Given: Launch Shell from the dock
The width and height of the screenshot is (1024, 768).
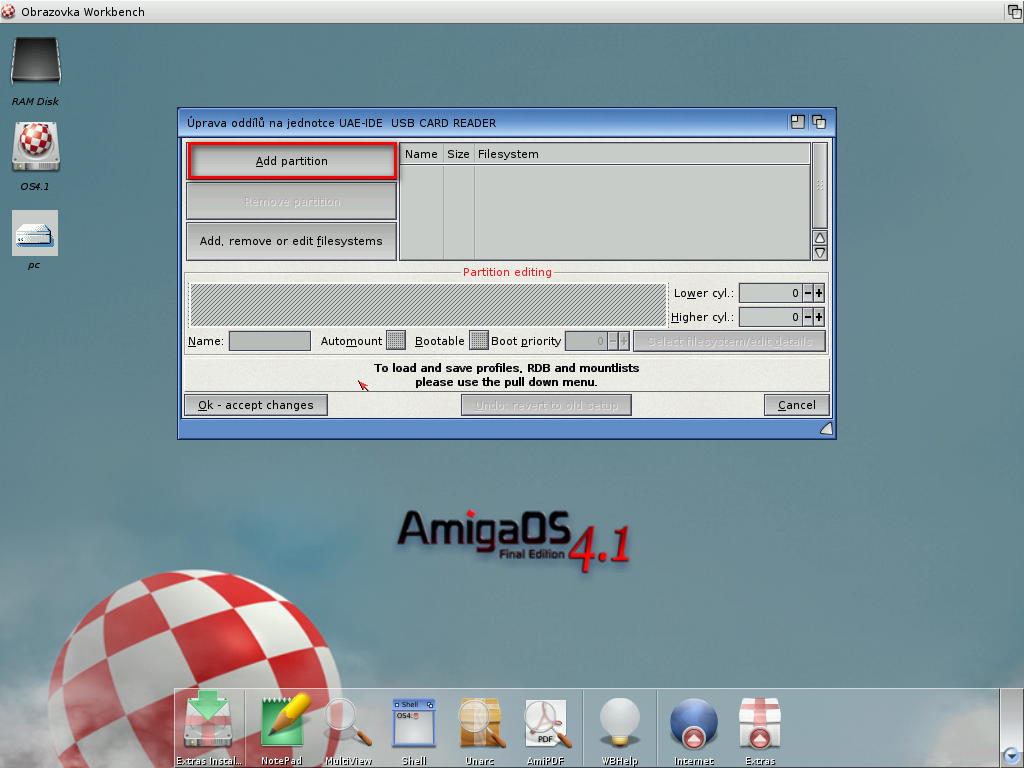Looking at the screenshot, I should point(414,722).
